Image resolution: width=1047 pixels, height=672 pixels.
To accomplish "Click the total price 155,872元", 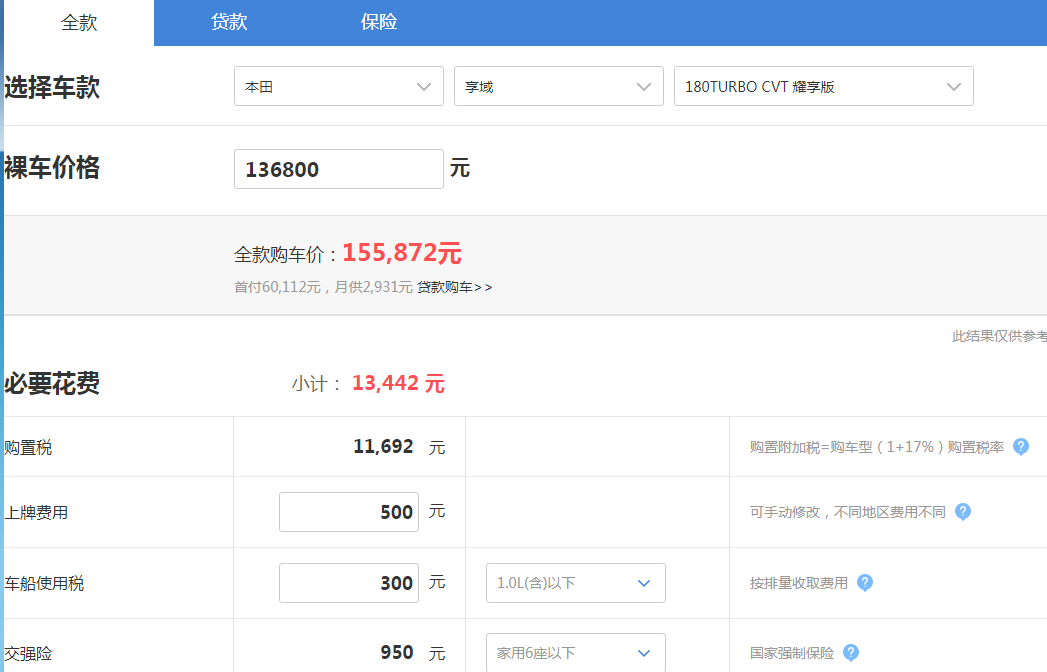I will (x=402, y=253).
